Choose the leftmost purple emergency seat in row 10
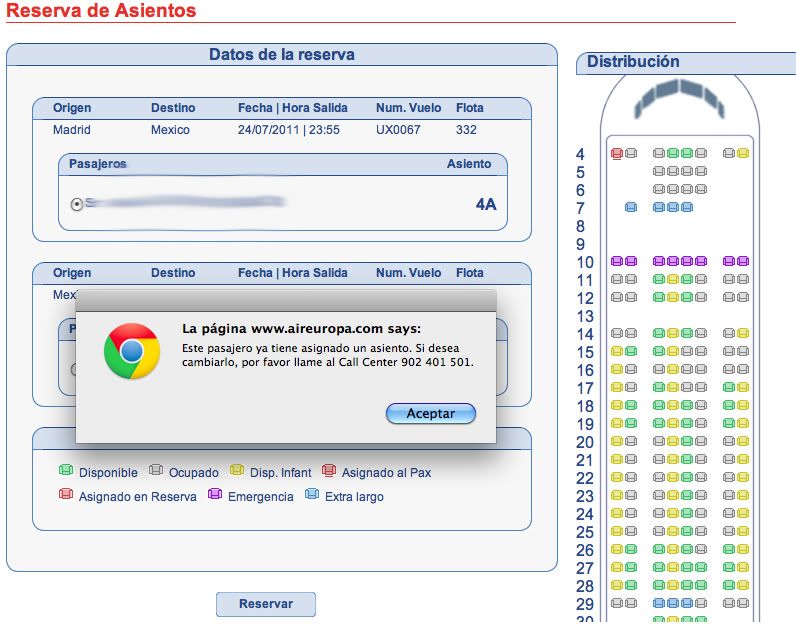The height and width of the screenshot is (624, 796). (617, 261)
